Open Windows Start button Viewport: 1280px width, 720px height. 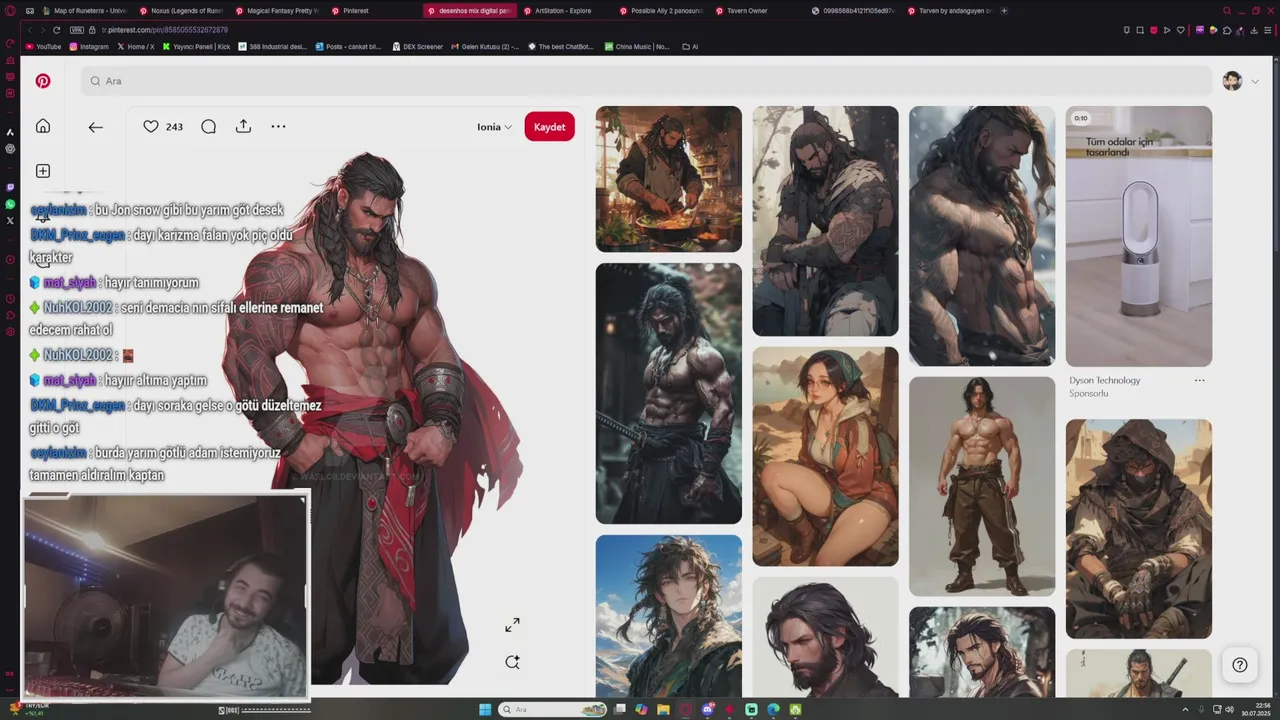pos(485,709)
